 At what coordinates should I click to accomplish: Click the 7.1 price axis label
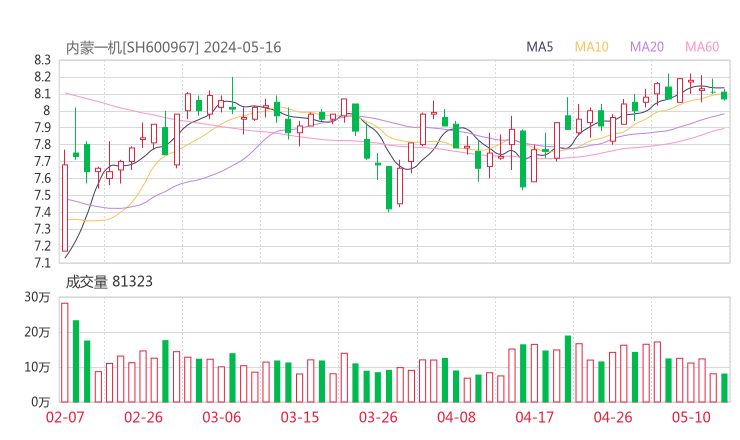[x=42, y=263]
